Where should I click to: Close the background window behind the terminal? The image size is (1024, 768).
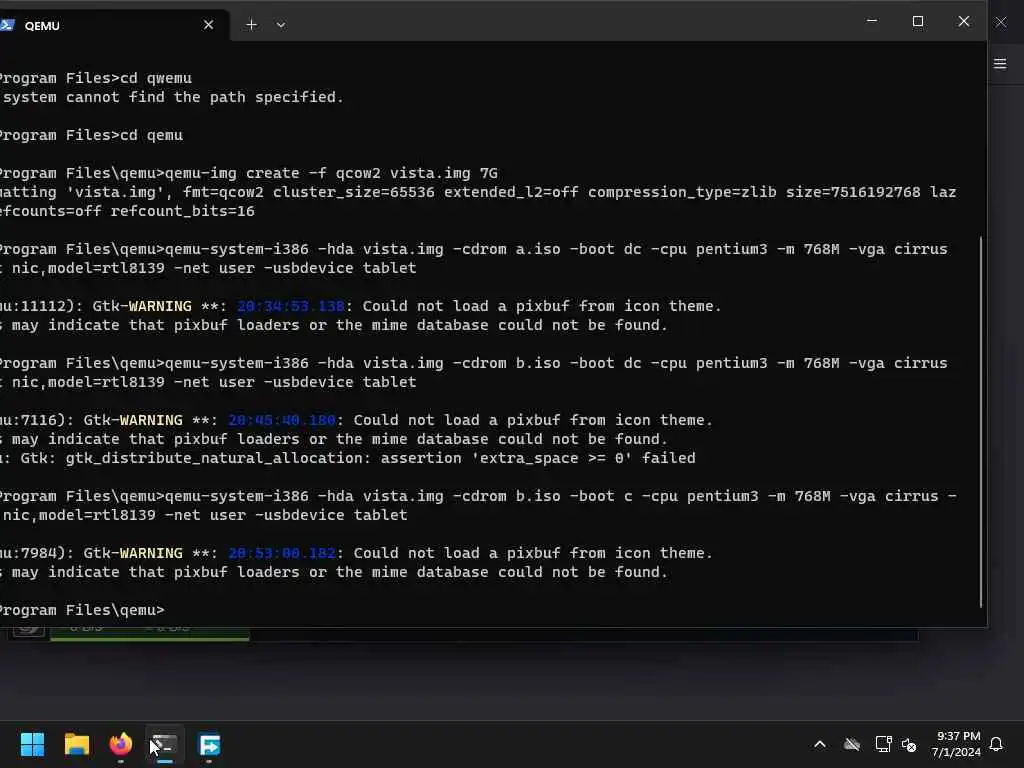[1001, 22]
